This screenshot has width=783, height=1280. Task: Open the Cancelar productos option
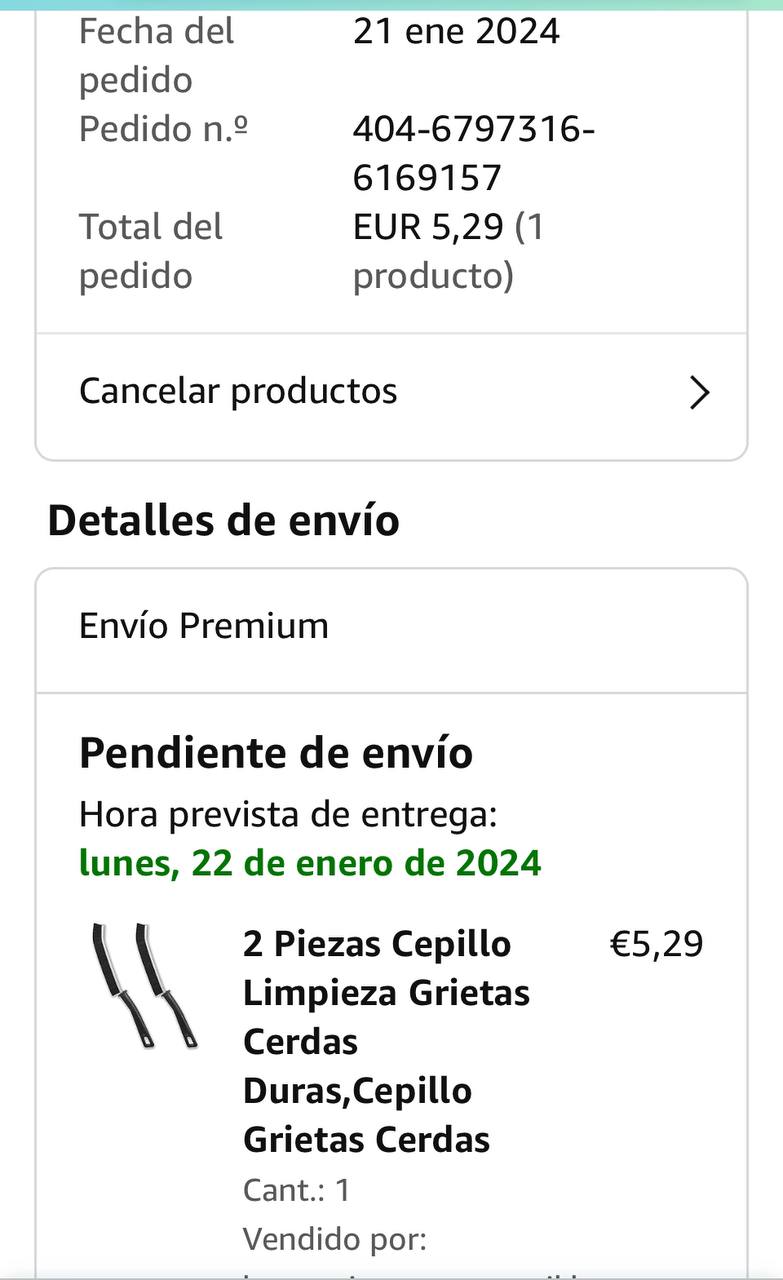[x=238, y=391]
